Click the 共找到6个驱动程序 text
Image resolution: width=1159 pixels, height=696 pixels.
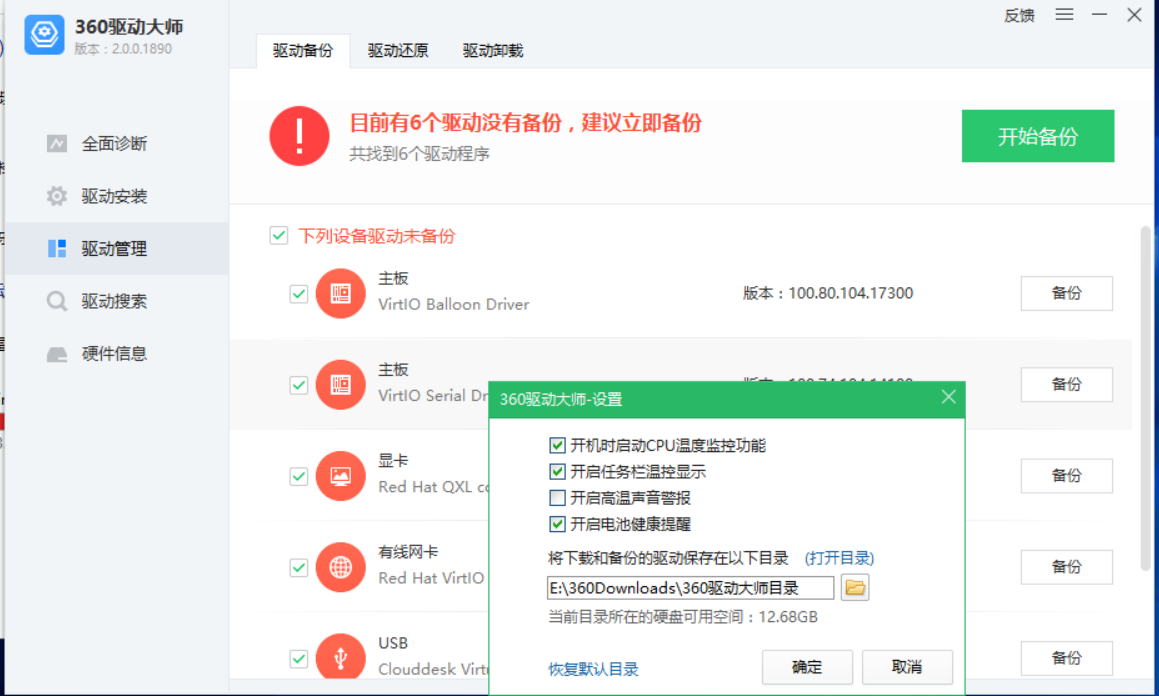(x=419, y=154)
